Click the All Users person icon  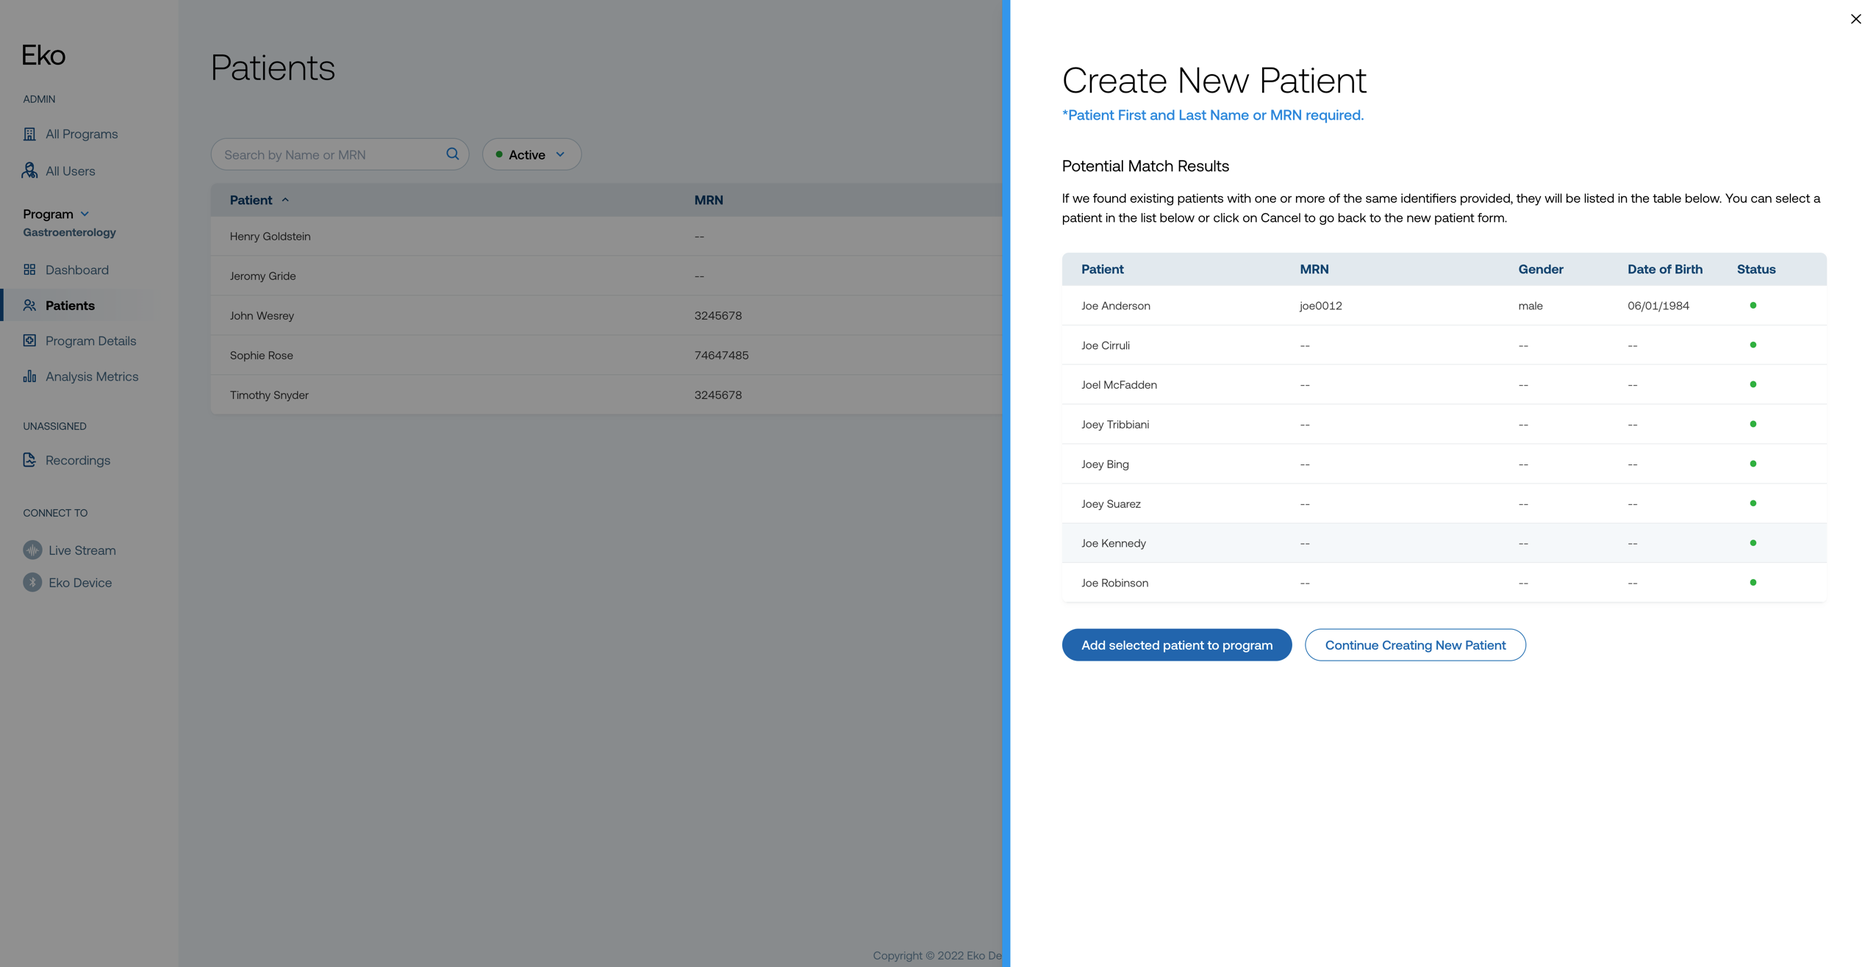29,171
